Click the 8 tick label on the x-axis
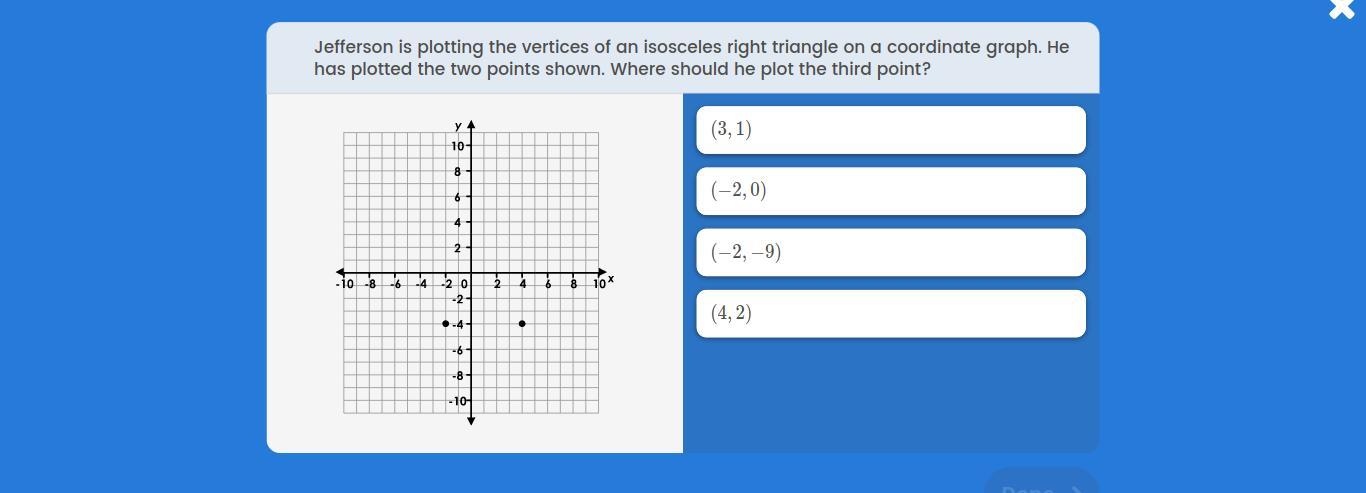This screenshot has height=493, width=1366. [574, 285]
